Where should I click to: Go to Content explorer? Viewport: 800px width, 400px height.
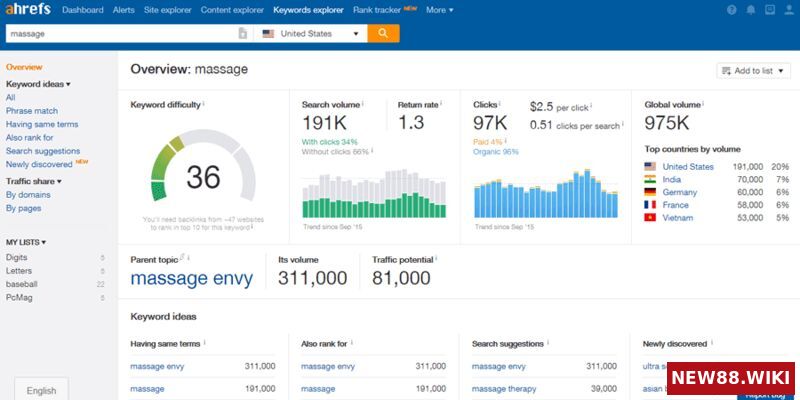point(232,10)
